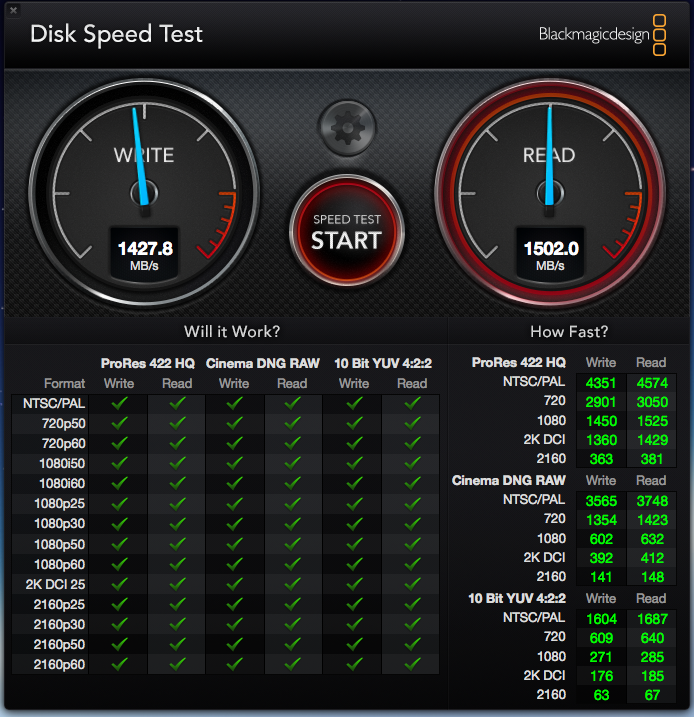Click Cinema DNG 1080 read value 632
The height and width of the screenshot is (717, 694).
point(652,539)
